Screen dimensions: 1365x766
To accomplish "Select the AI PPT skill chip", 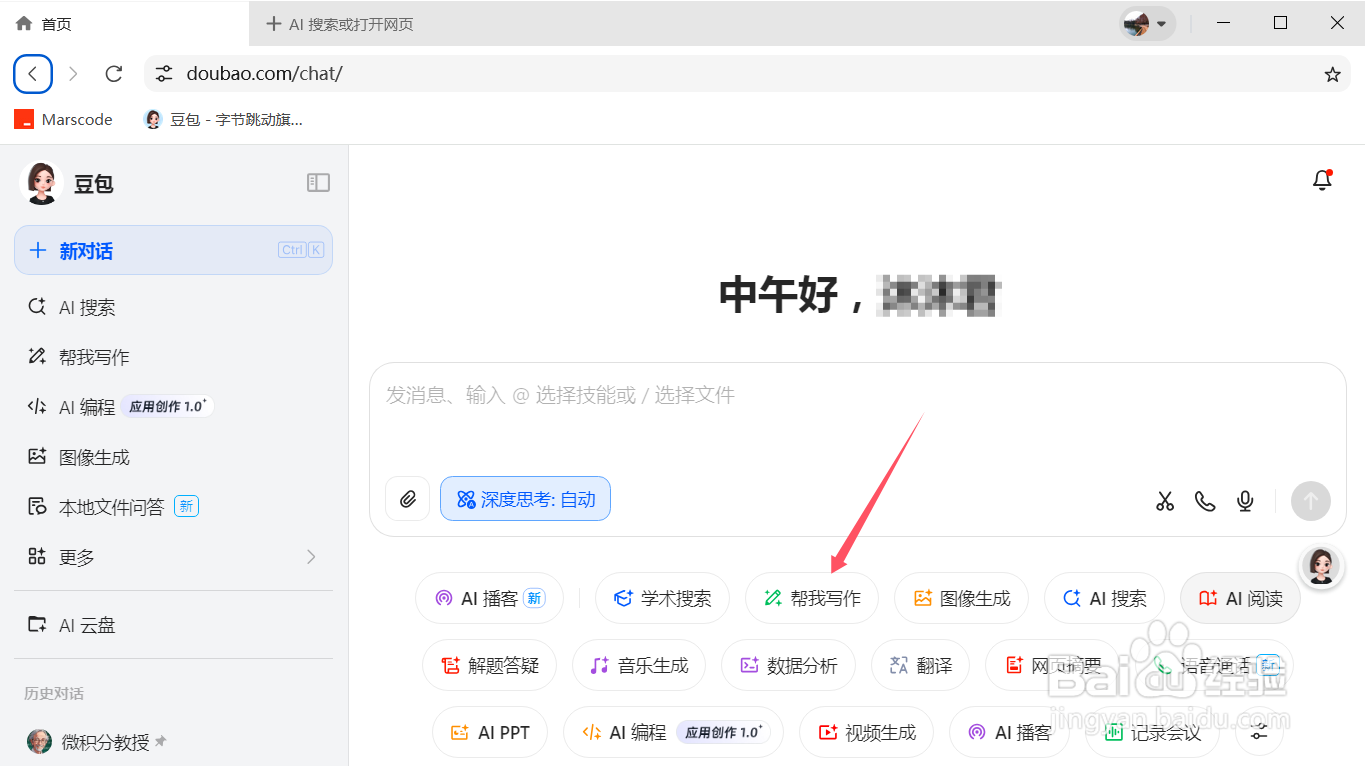I will [490, 732].
